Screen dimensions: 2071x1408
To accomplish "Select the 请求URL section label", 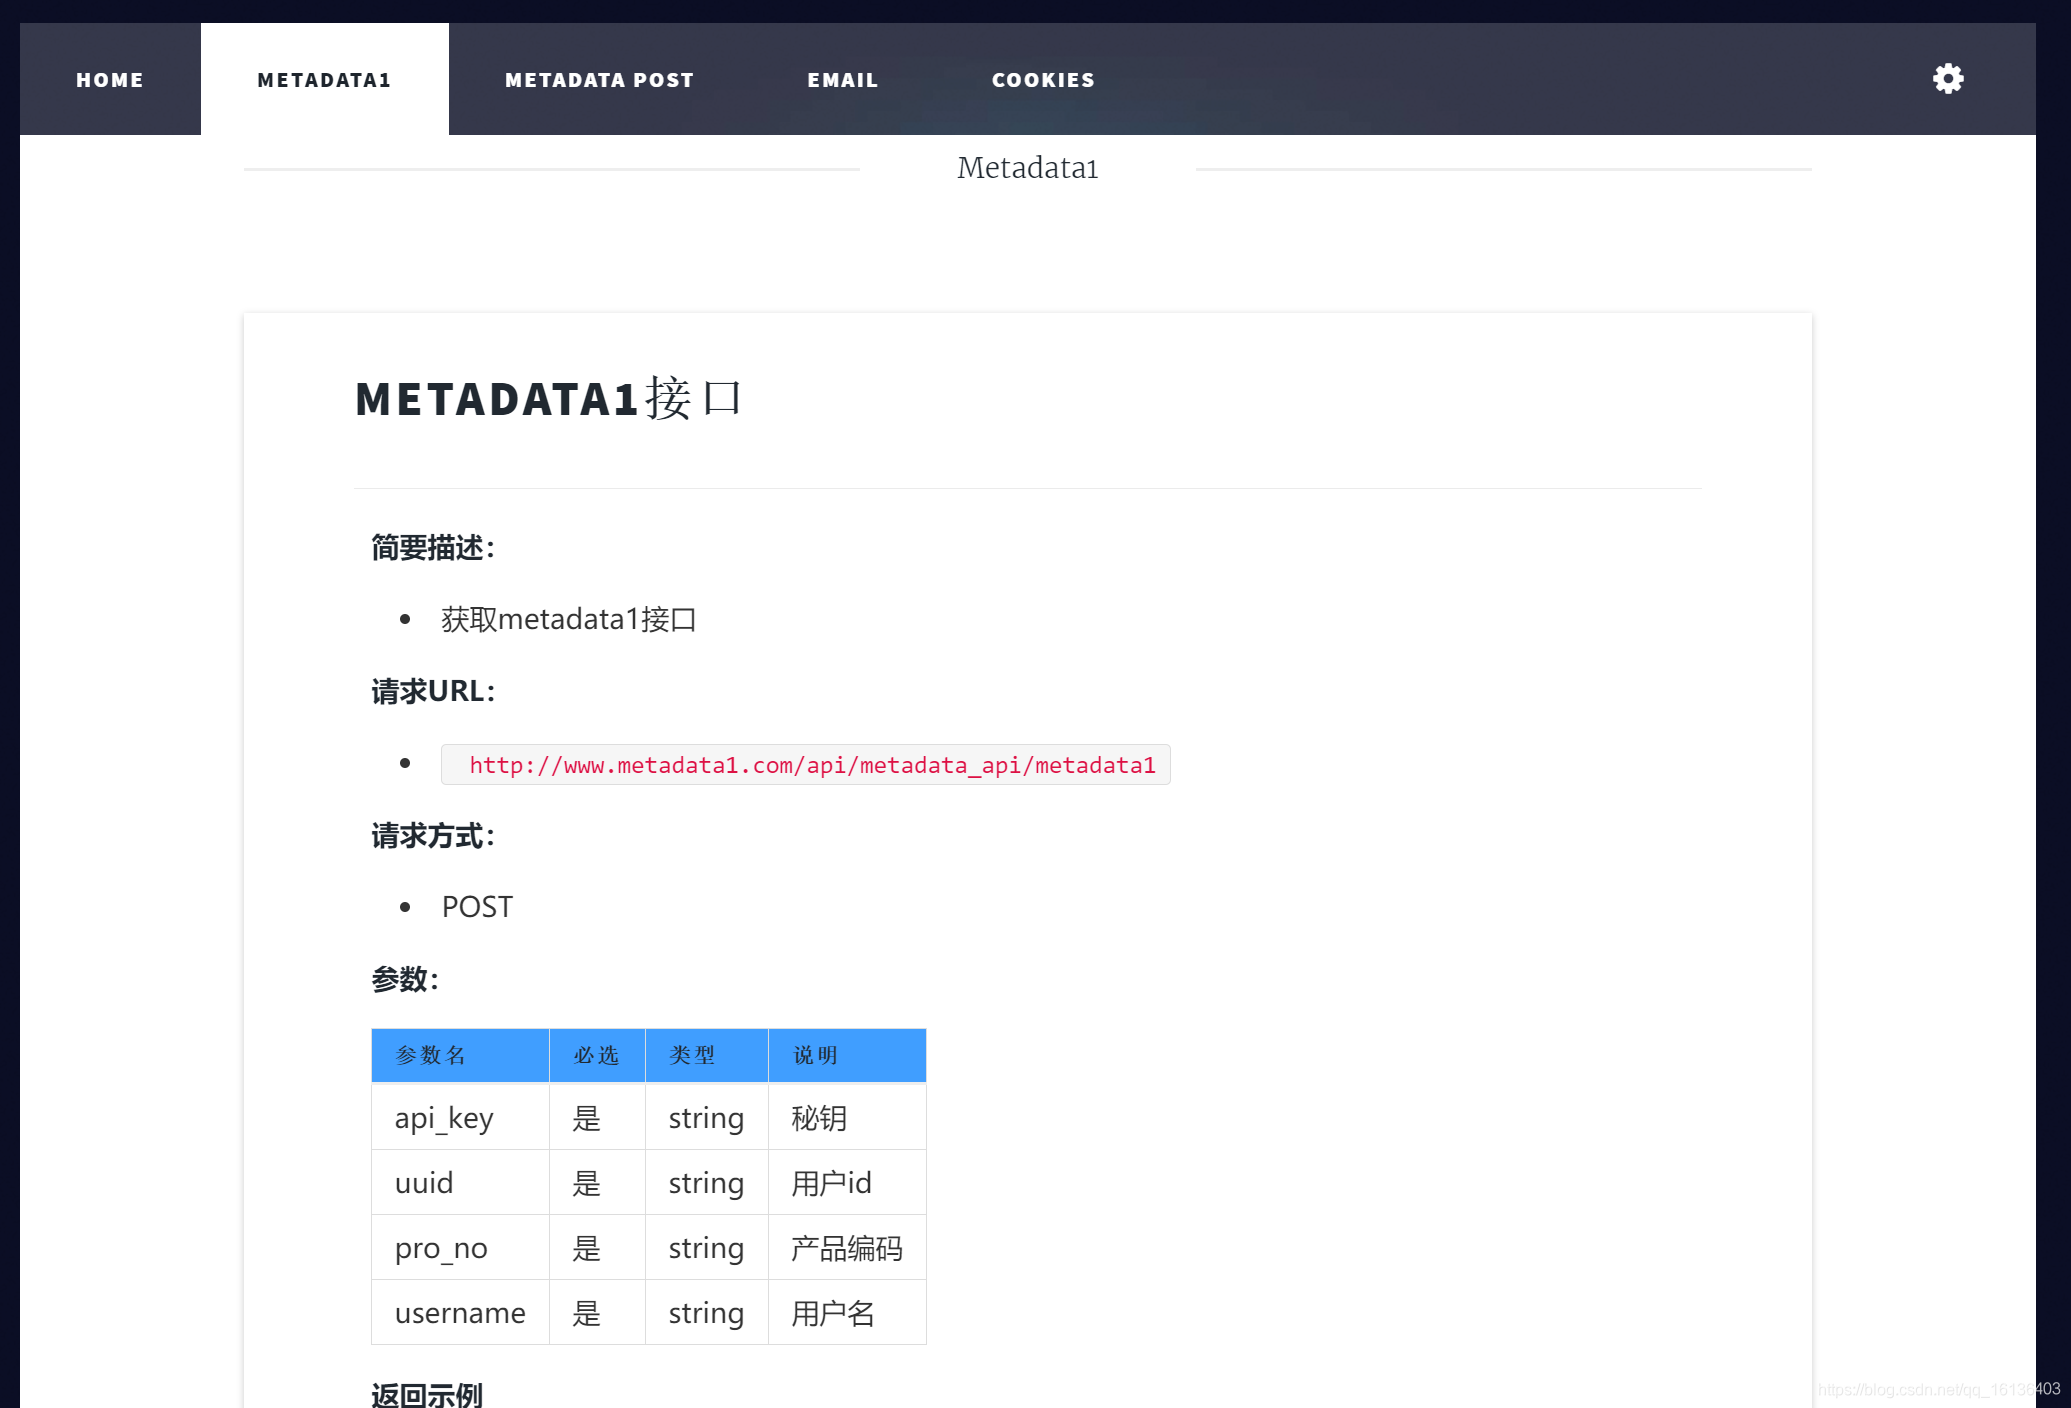I will click(x=433, y=691).
